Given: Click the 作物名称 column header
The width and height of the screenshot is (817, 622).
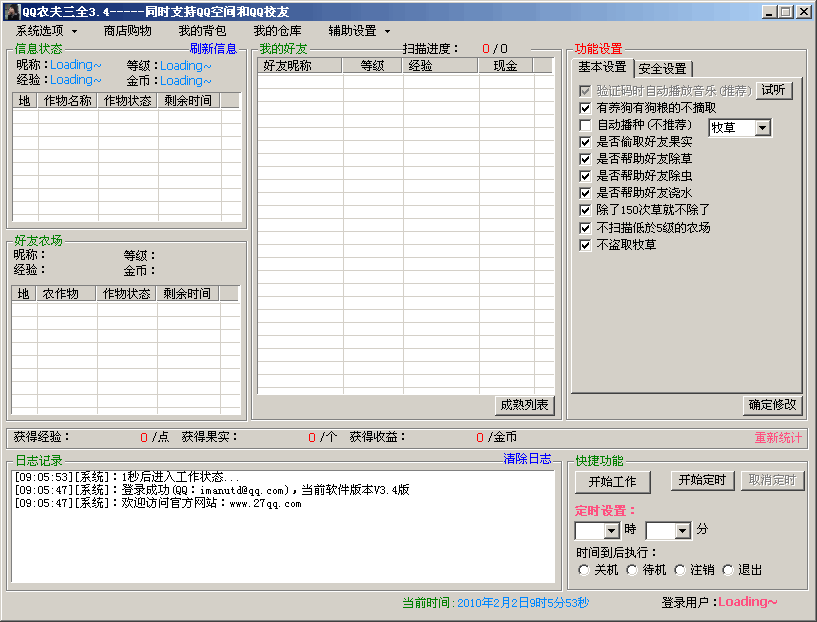Looking at the screenshot, I should coord(67,101).
